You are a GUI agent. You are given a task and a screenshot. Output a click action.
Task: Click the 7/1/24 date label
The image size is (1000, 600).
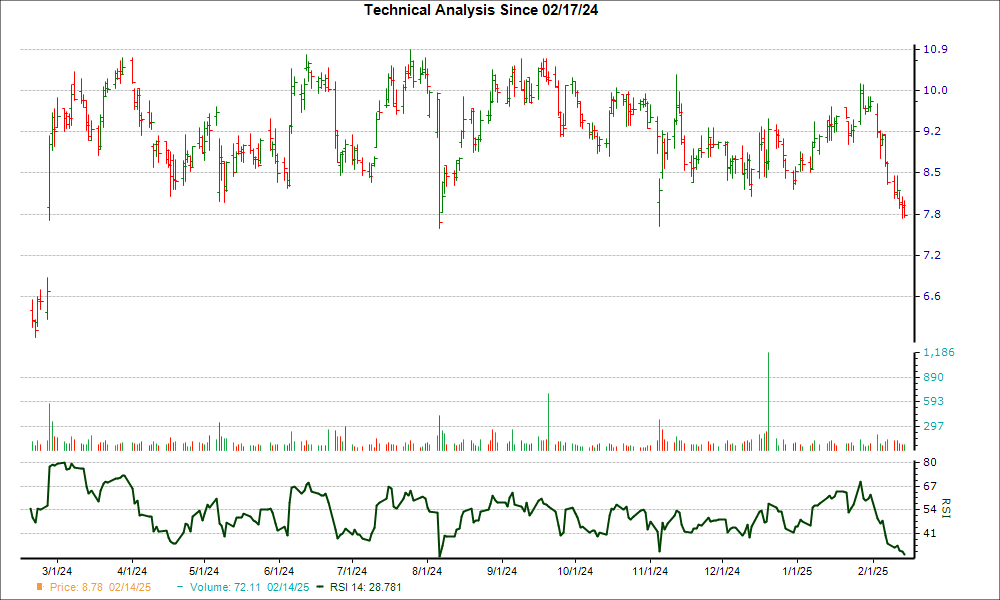pyautogui.click(x=351, y=571)
